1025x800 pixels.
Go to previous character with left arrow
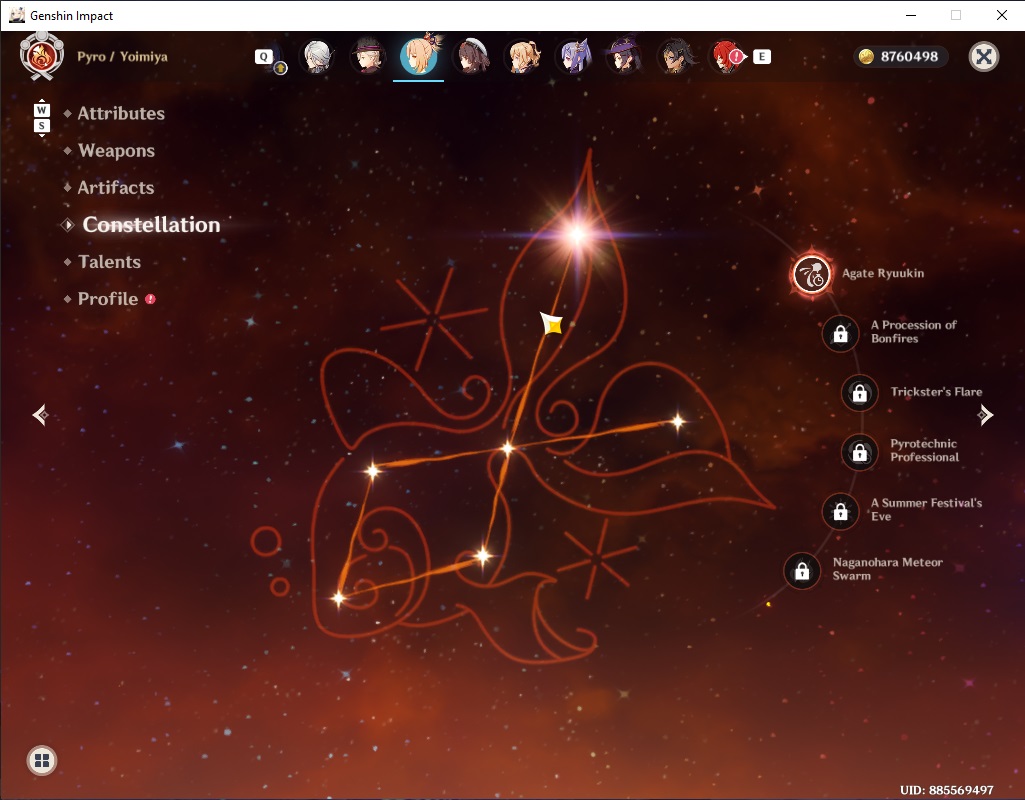tap(41, 414)
